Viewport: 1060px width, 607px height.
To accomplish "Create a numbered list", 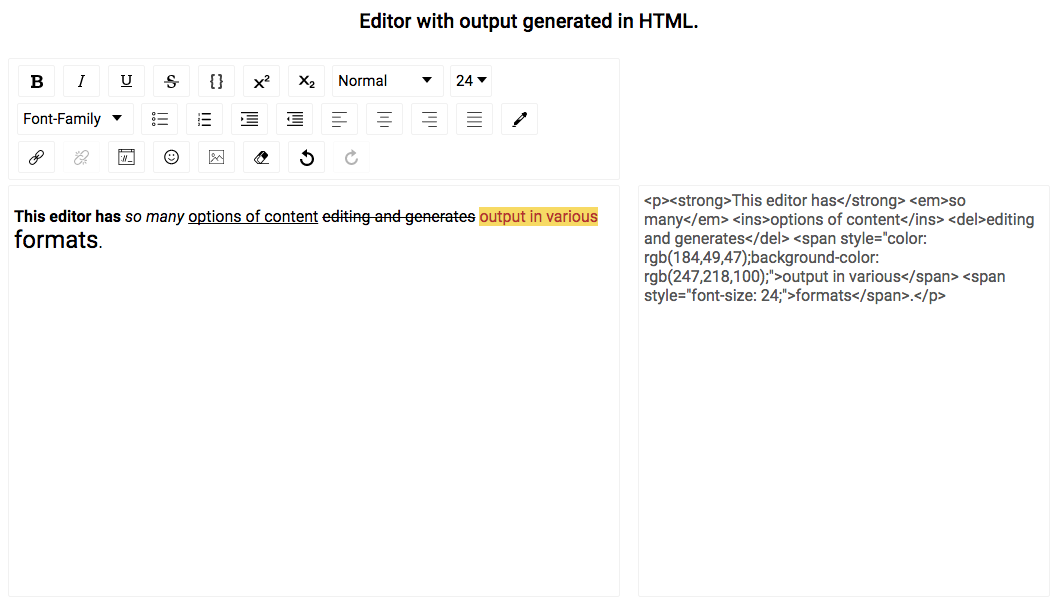I will pos(204,118).
